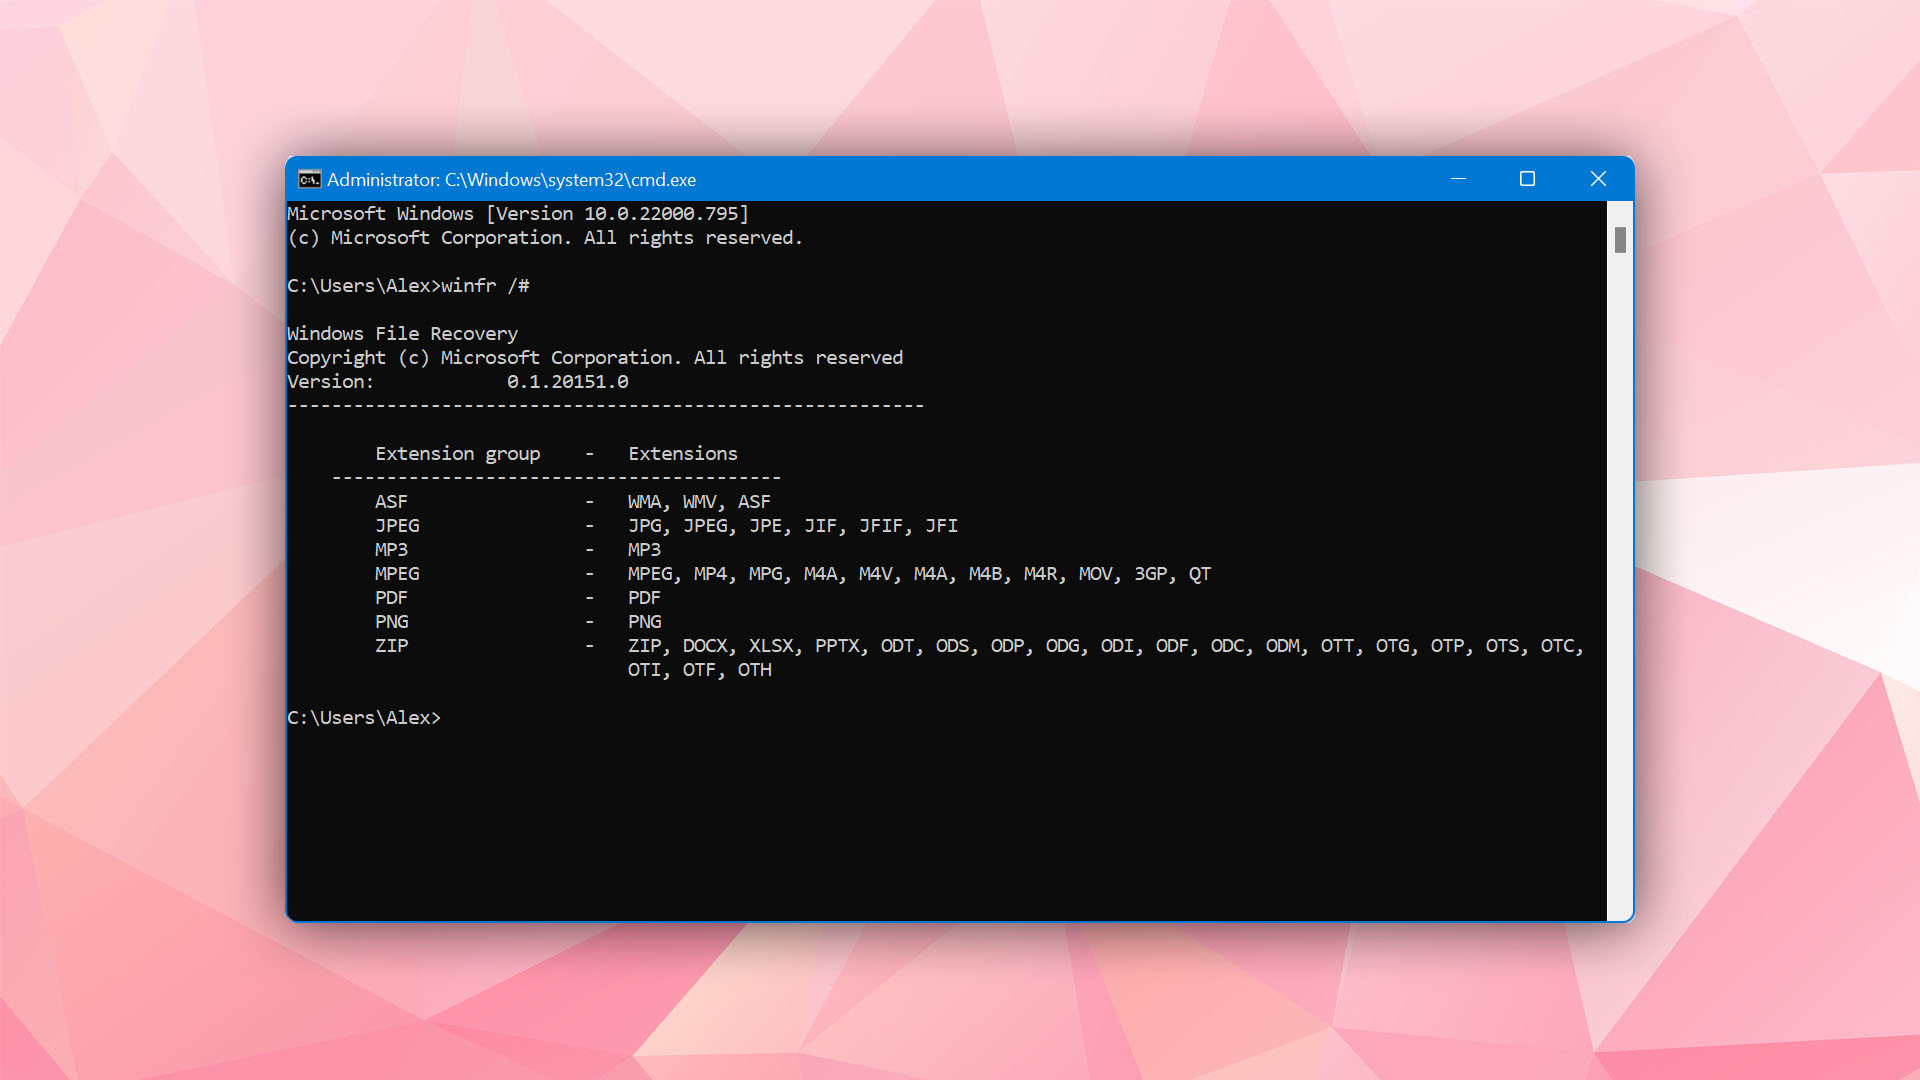Screen dimensions: 1920x1080
Task: Click 'ODT' in the ZIP extensions list
Action: pyautogui.click(x=897, y=646)
